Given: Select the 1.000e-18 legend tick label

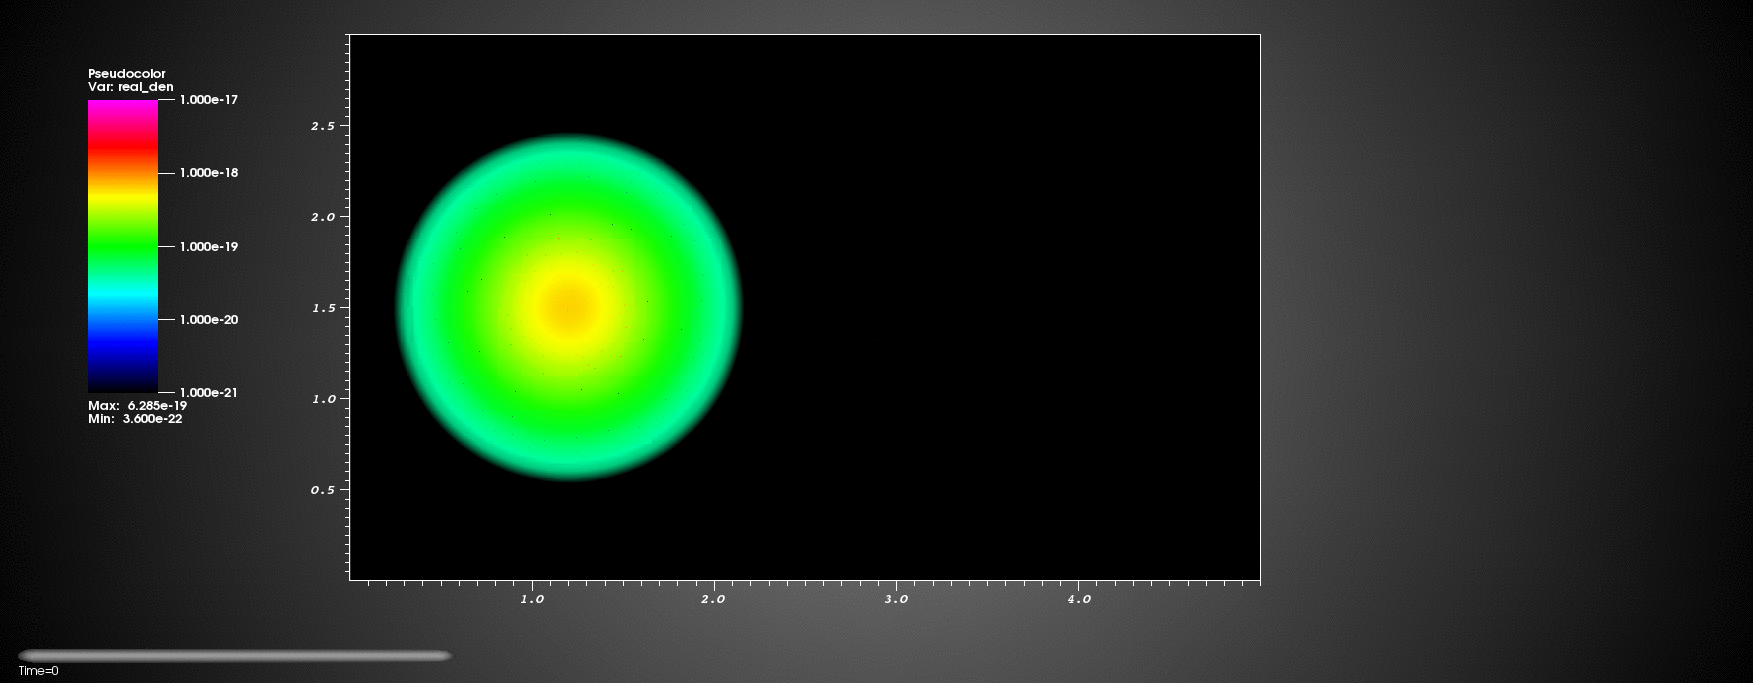Looking at the screenshot, I should coord(209,173).
